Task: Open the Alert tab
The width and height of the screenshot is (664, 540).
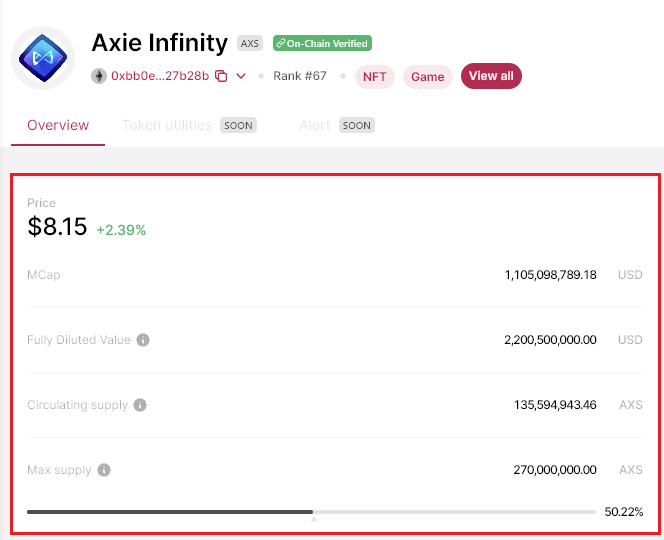Action: (x=315, y=125)
